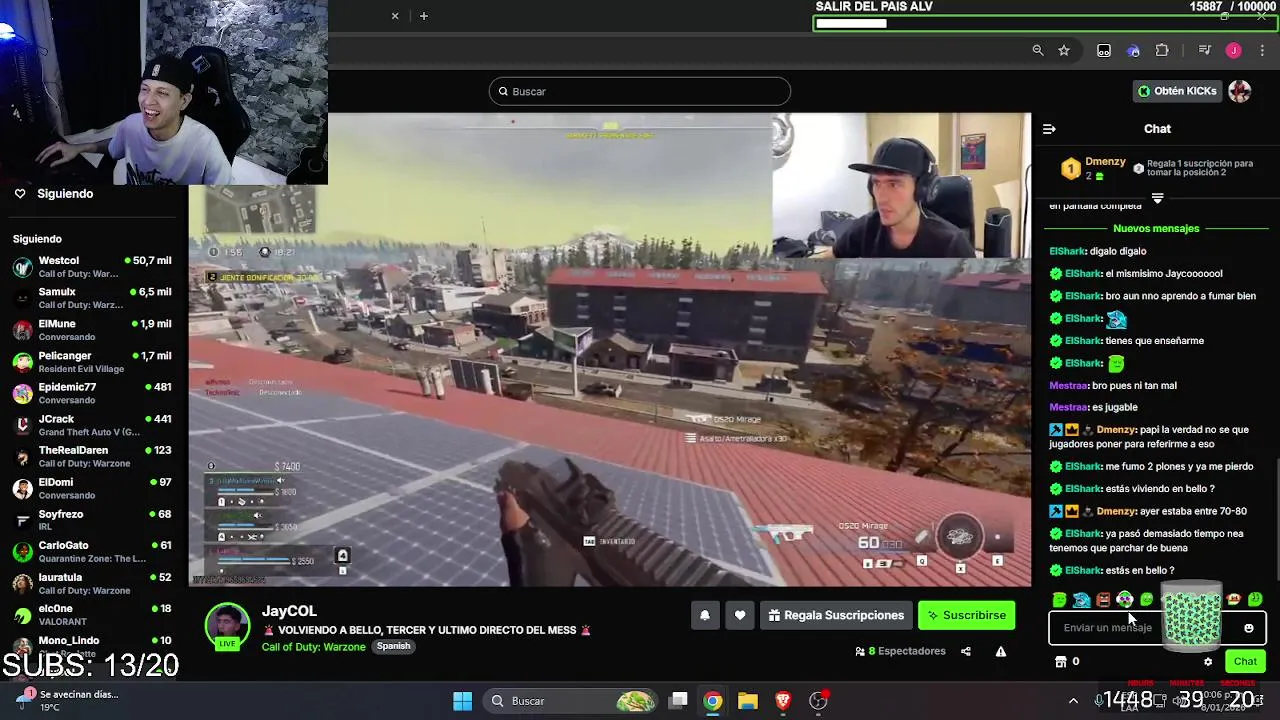Open Call of Duty: Warzone category link
This screenshot has height=720, width=1280.
coord(314,646)
